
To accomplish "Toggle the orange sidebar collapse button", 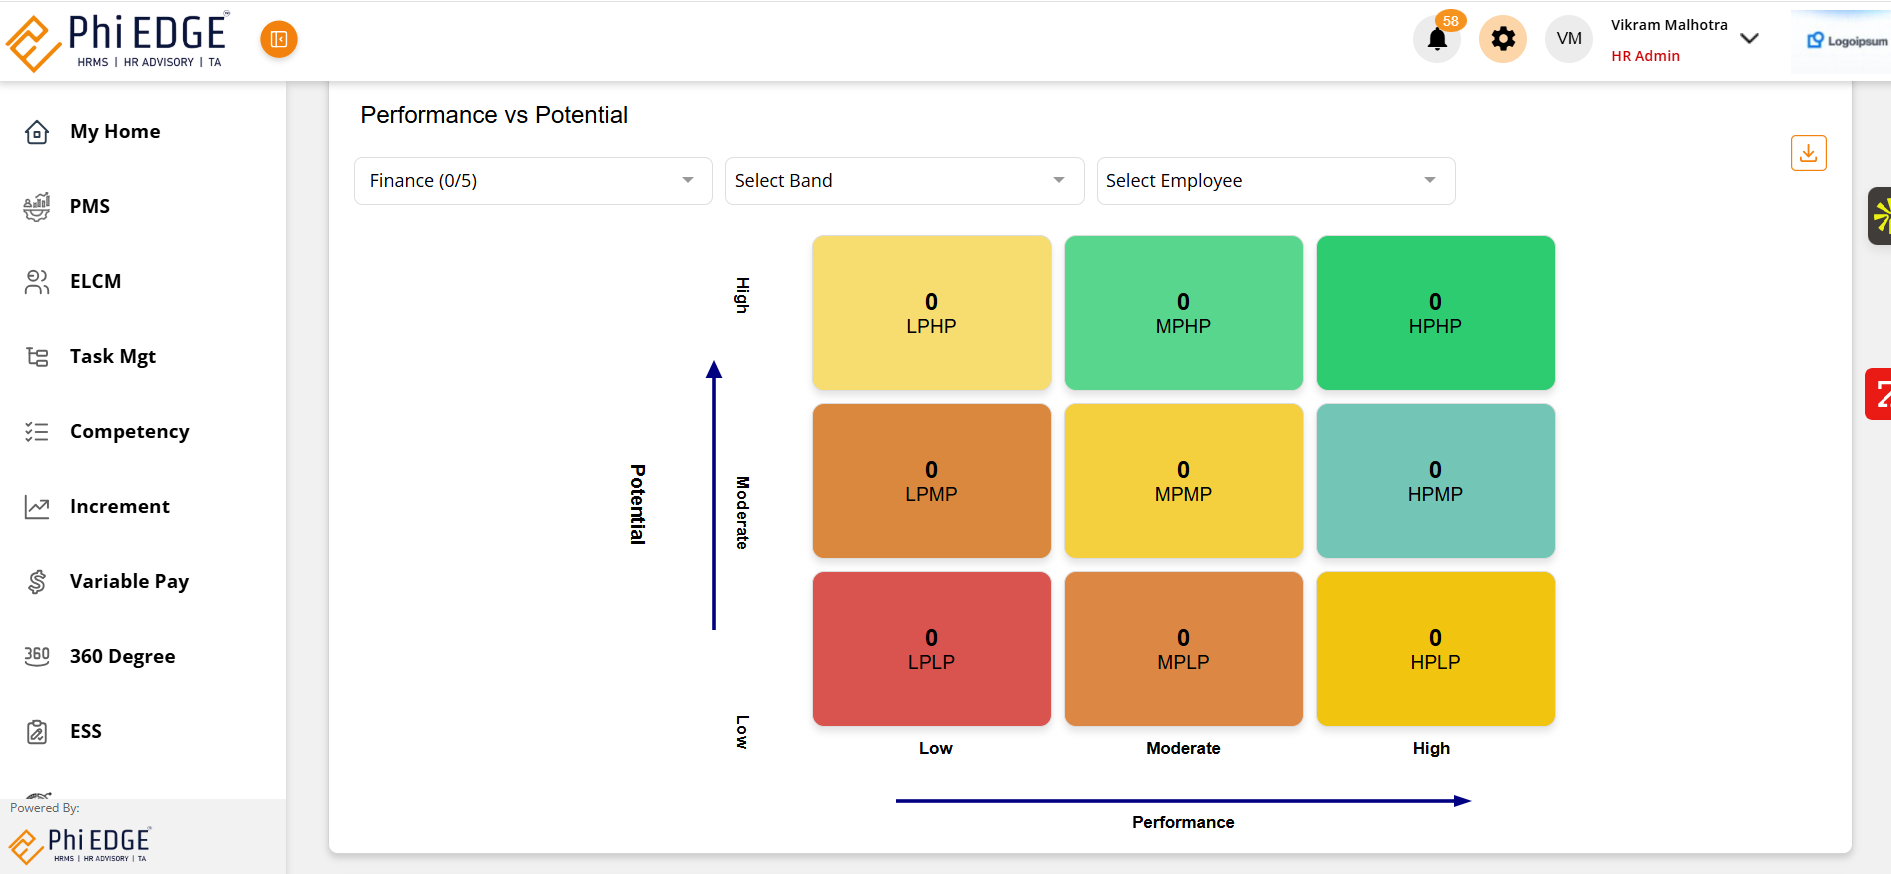I will [x=279, y=39].
